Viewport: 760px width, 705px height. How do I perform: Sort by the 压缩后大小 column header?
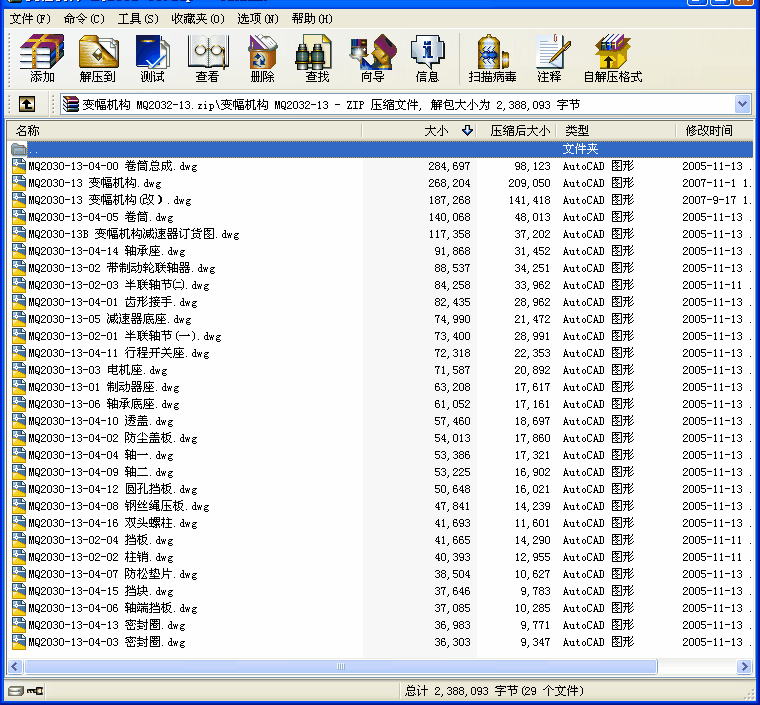(519, 131)
